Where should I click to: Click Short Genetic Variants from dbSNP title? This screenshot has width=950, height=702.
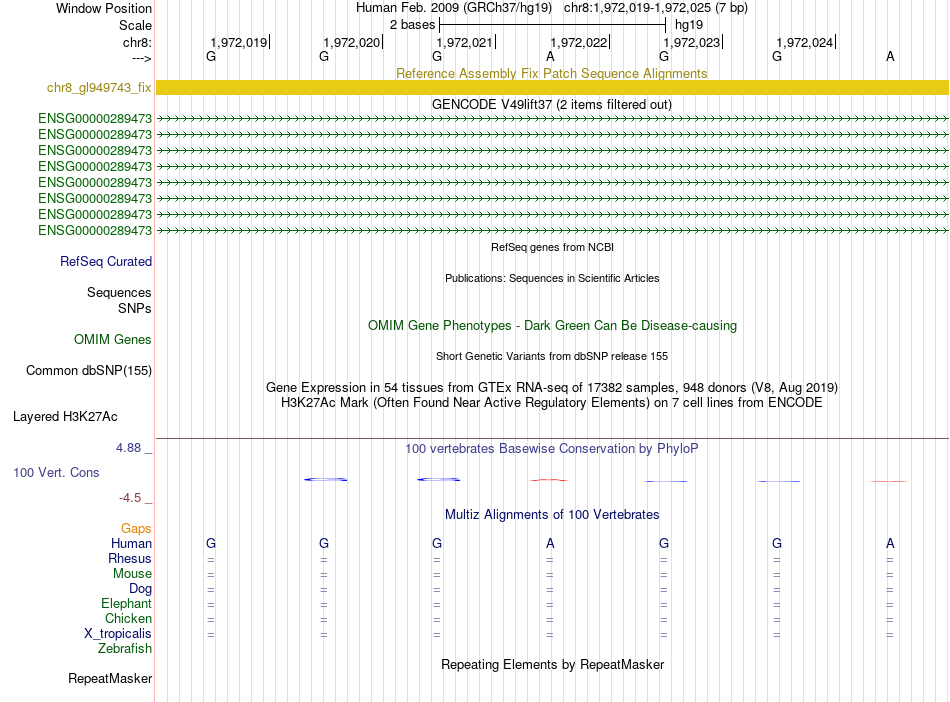point(552,356)
